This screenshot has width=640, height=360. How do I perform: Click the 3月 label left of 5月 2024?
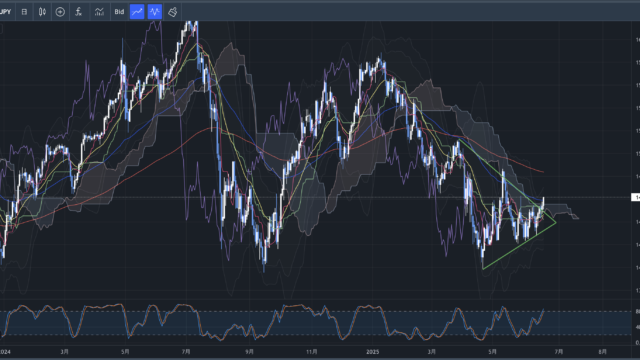pyautogui.click(x=64, y=351)
